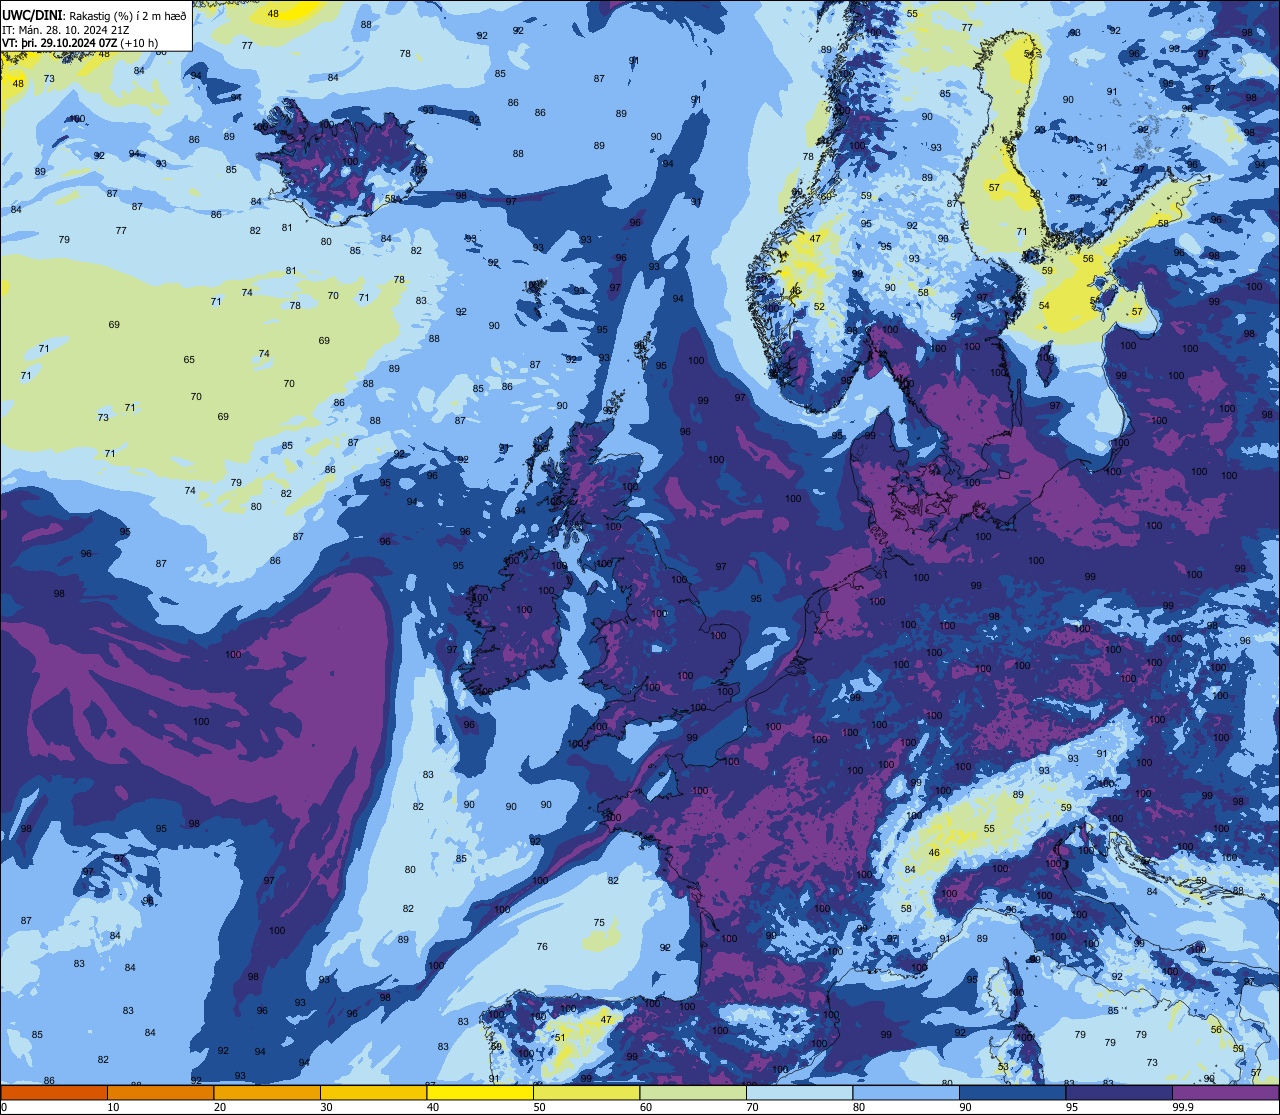Click the humidity value "52" in southern Norway
The image size is (1280, 1115).
click(819, 307)
